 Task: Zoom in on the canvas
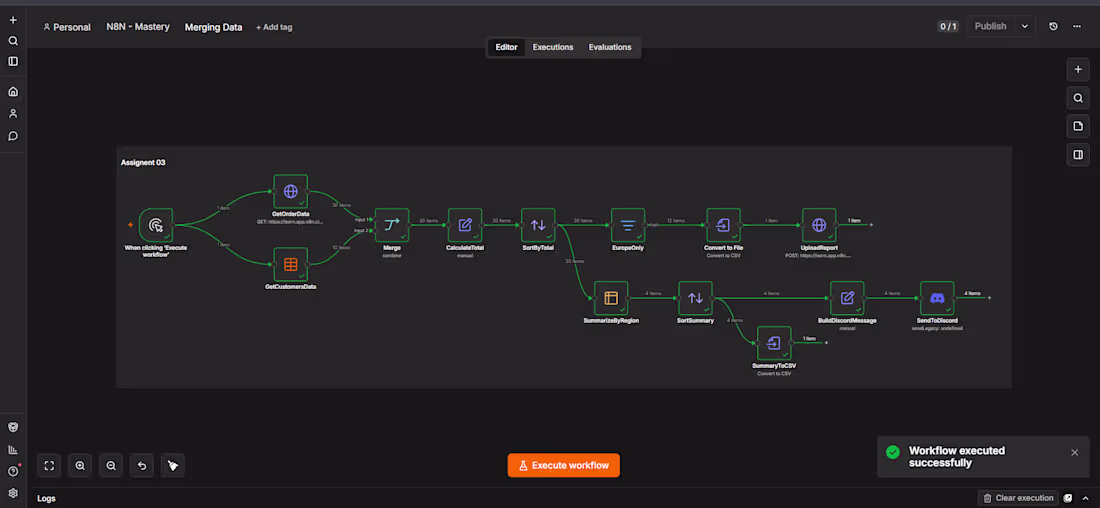(x=80, y=465)
